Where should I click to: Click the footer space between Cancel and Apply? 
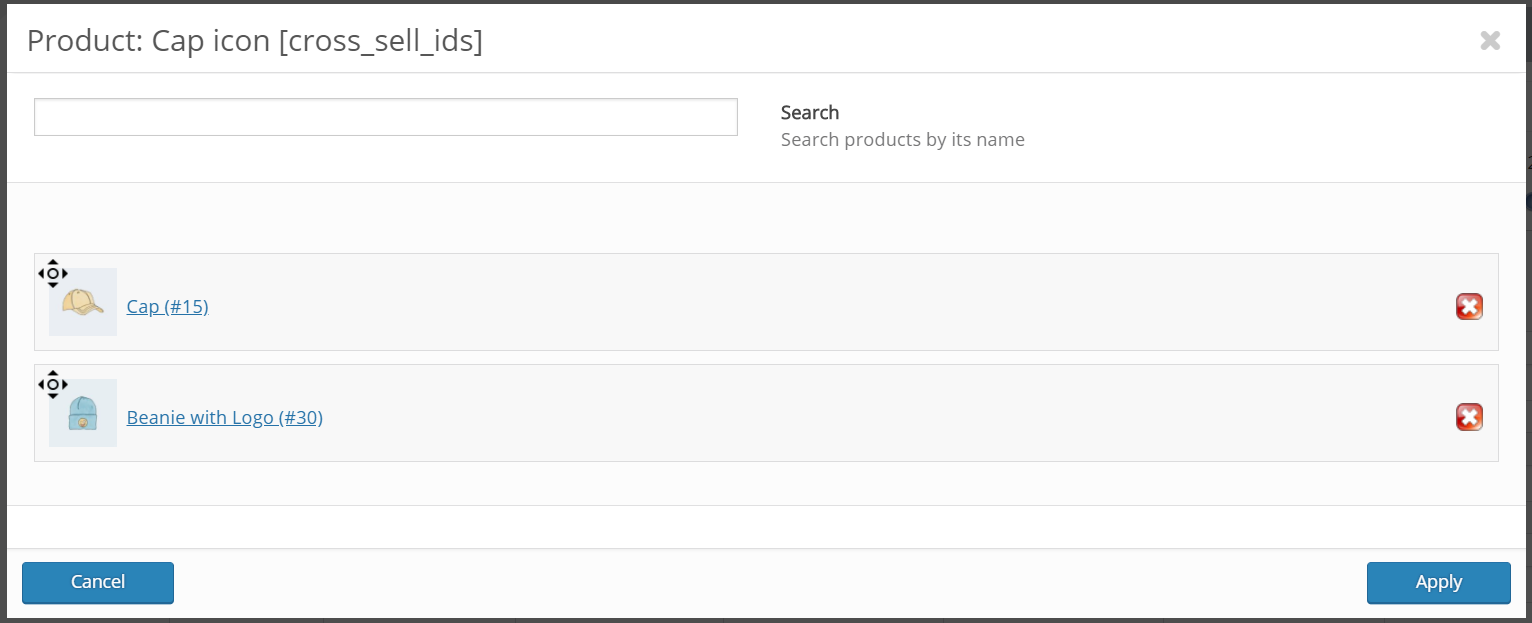[x=770, y=582]
